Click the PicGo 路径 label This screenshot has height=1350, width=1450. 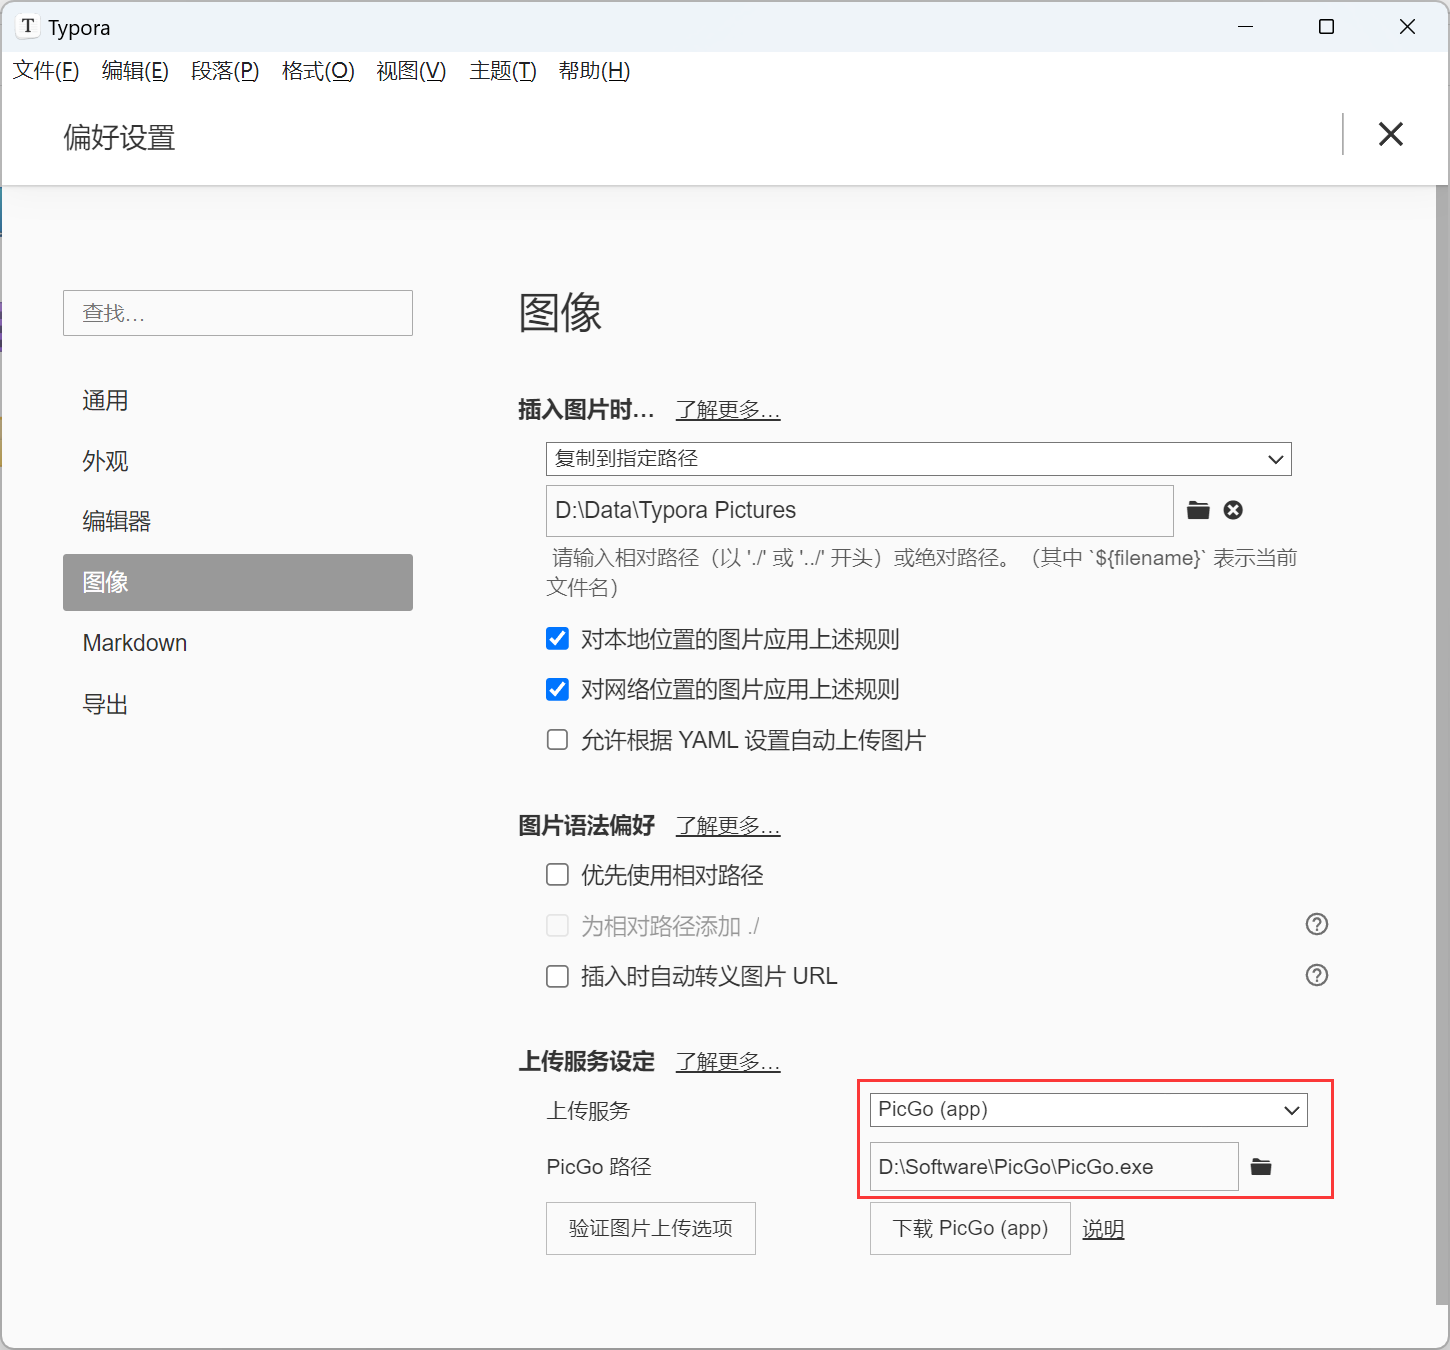pos(599,1167)
